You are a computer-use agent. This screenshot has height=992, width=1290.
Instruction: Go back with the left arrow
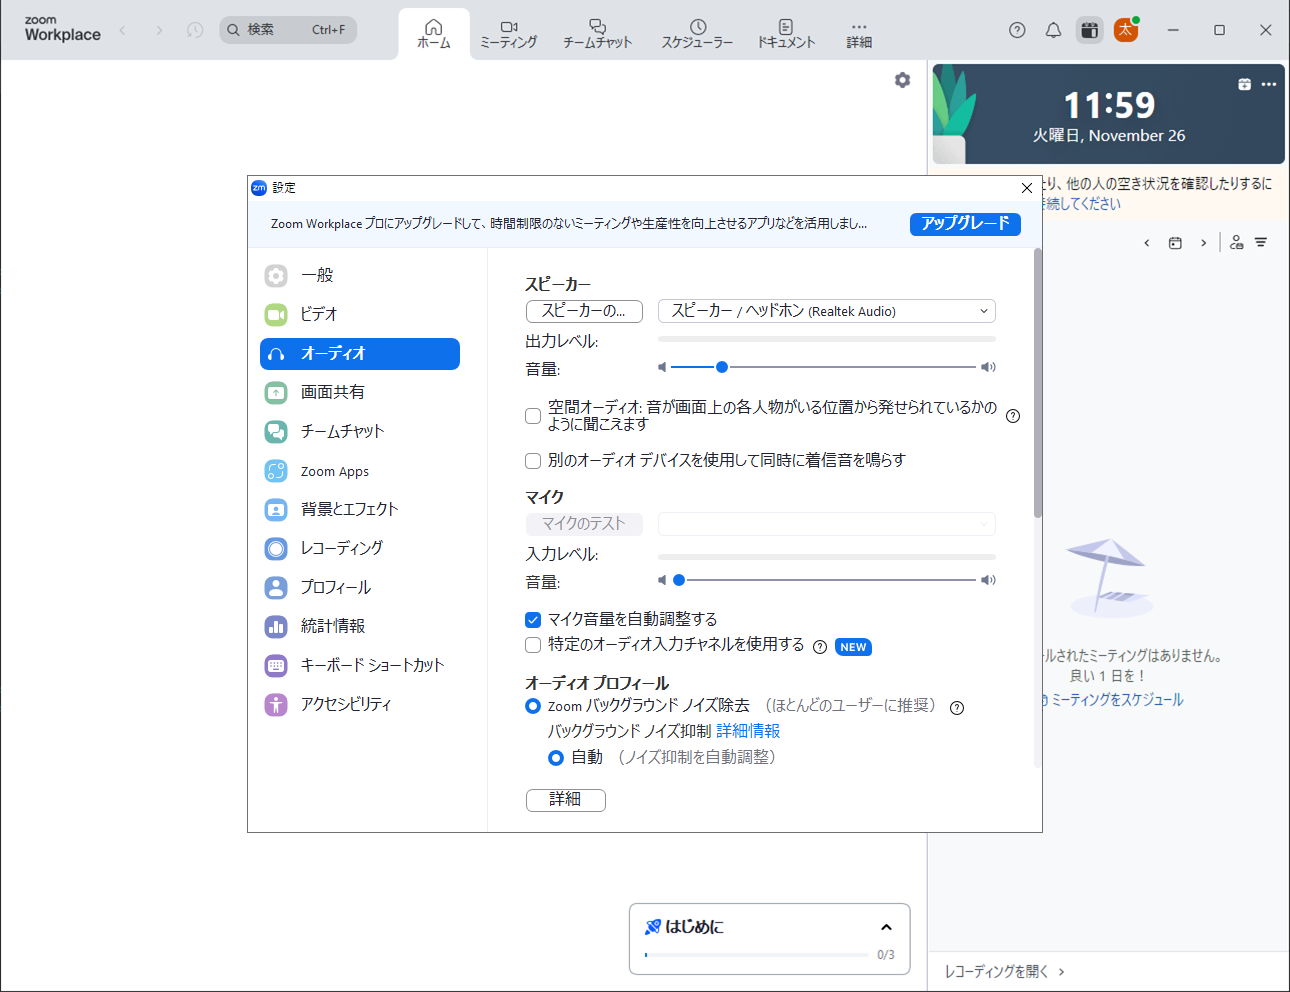click(123, 30)
